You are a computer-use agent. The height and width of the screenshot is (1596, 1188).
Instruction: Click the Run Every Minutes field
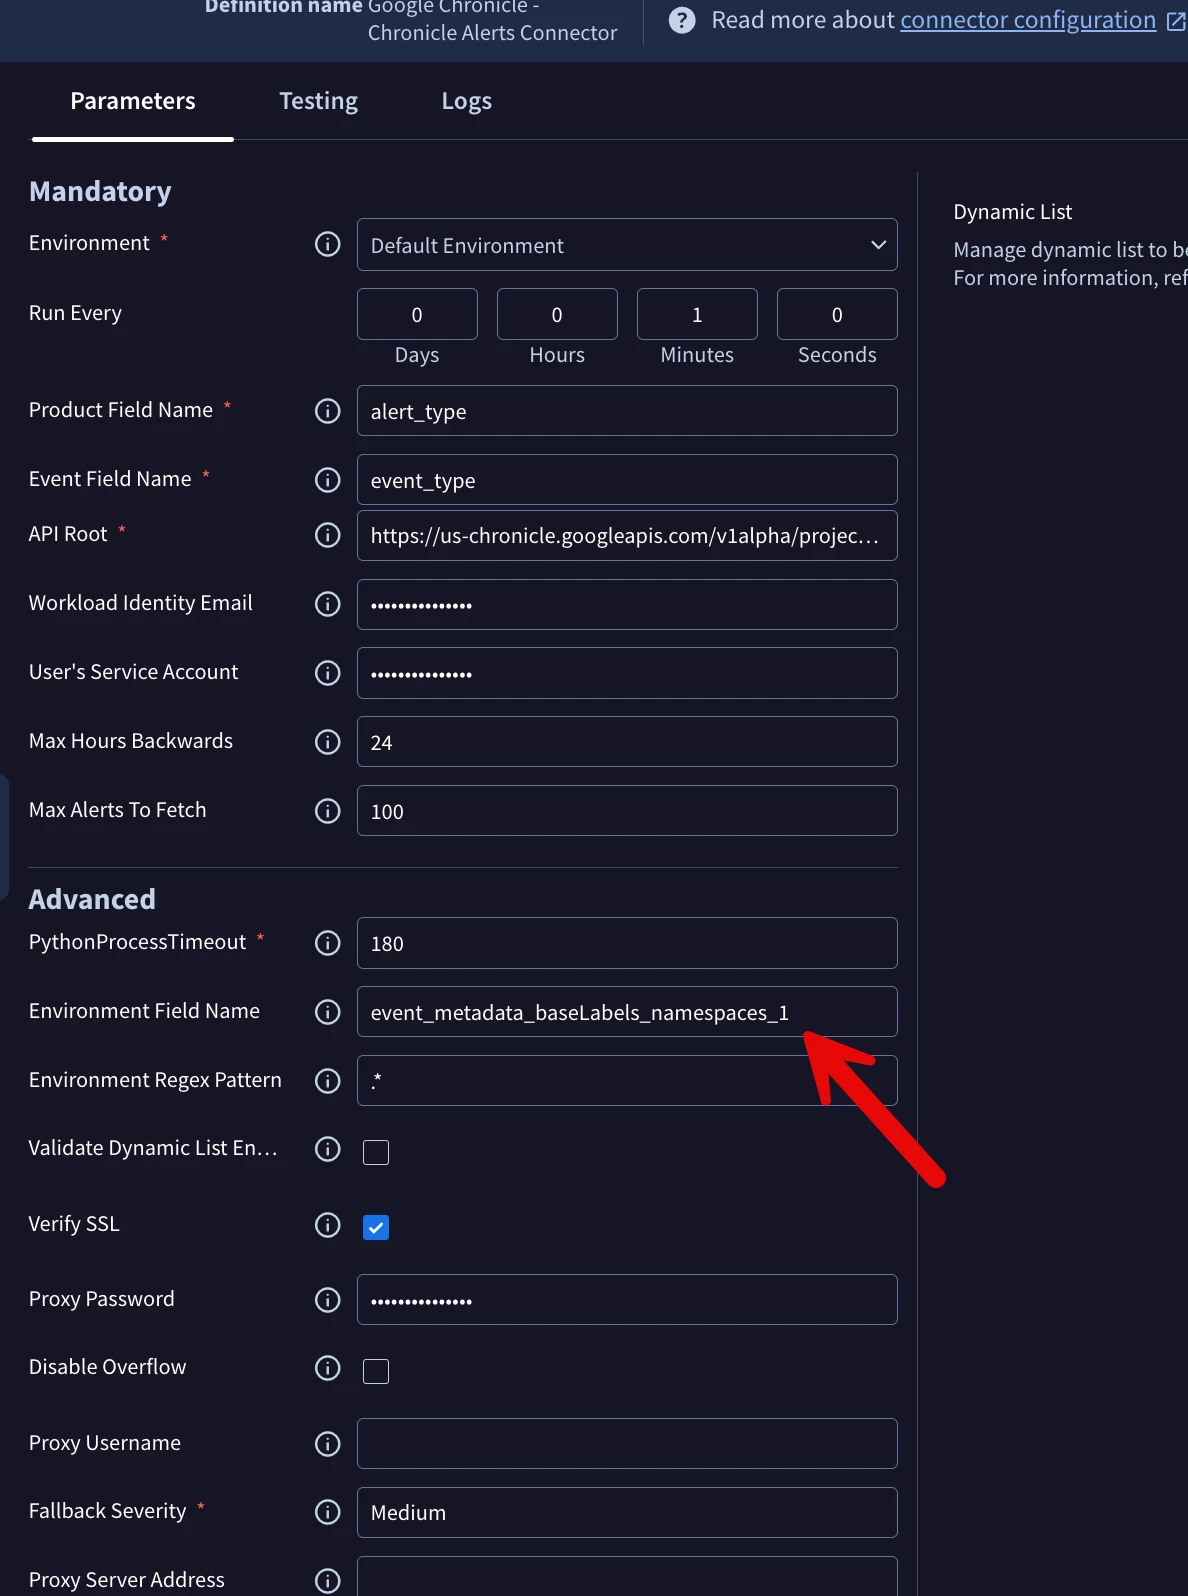tap(697, 315)
